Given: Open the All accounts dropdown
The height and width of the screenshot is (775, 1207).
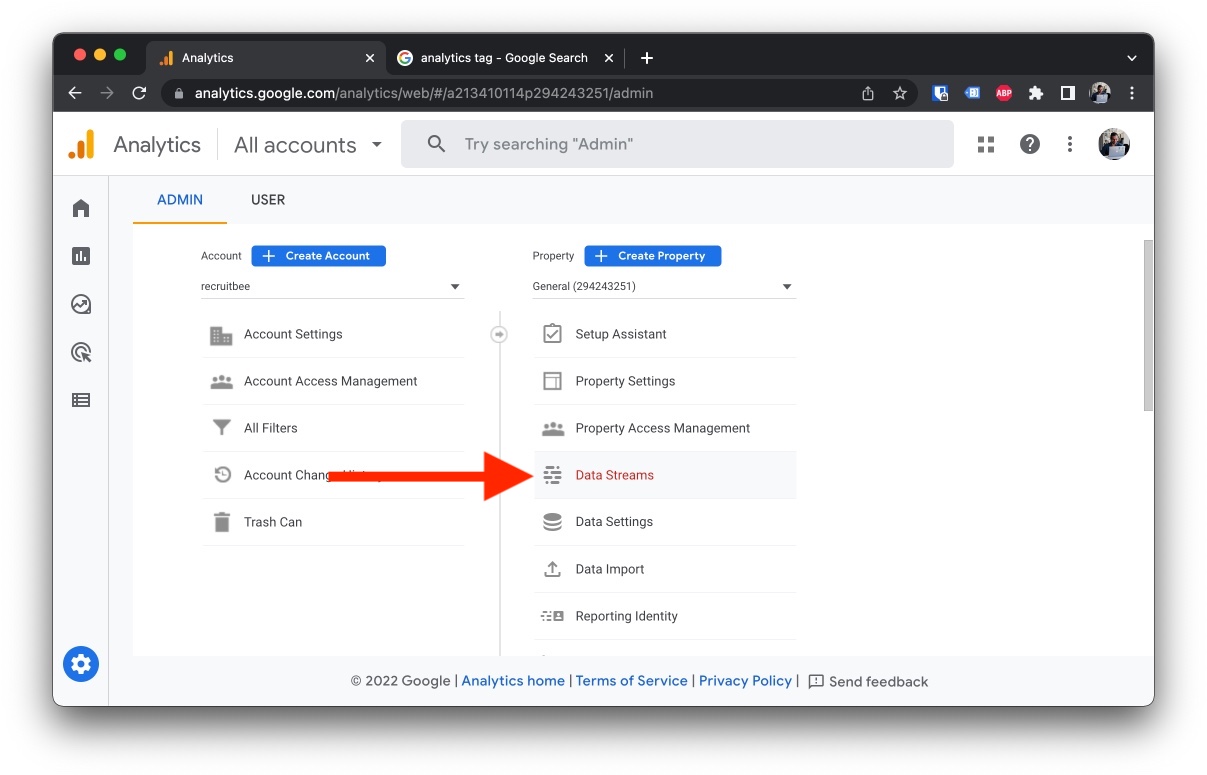Looking at the screenshot, I should tap(307, 144).
